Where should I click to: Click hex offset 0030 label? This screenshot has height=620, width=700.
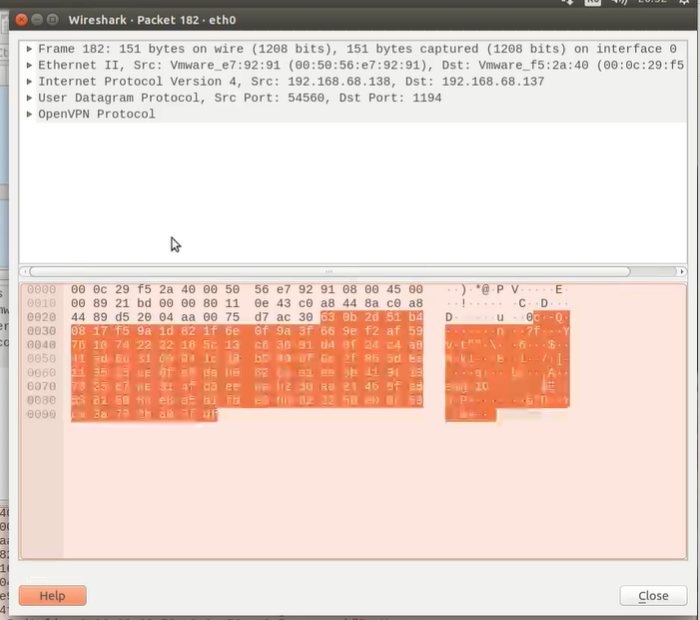pos(42,331)
